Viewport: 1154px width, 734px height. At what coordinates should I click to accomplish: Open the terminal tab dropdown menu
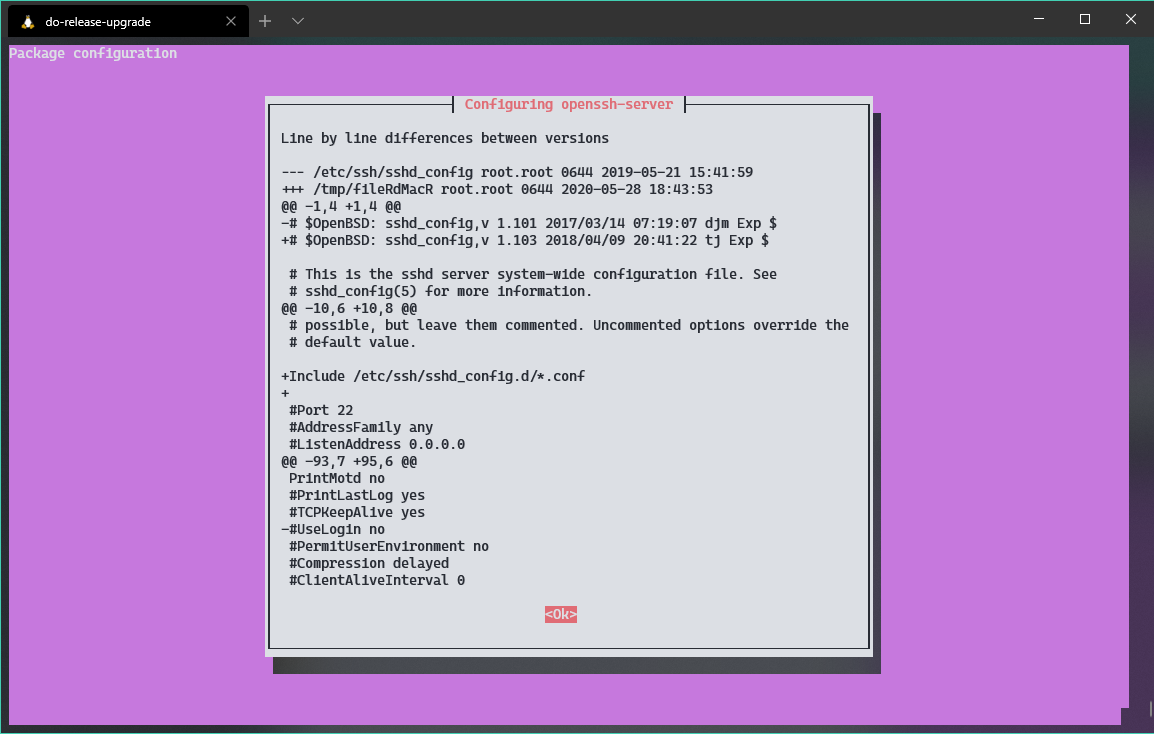(x=296, y=20)
